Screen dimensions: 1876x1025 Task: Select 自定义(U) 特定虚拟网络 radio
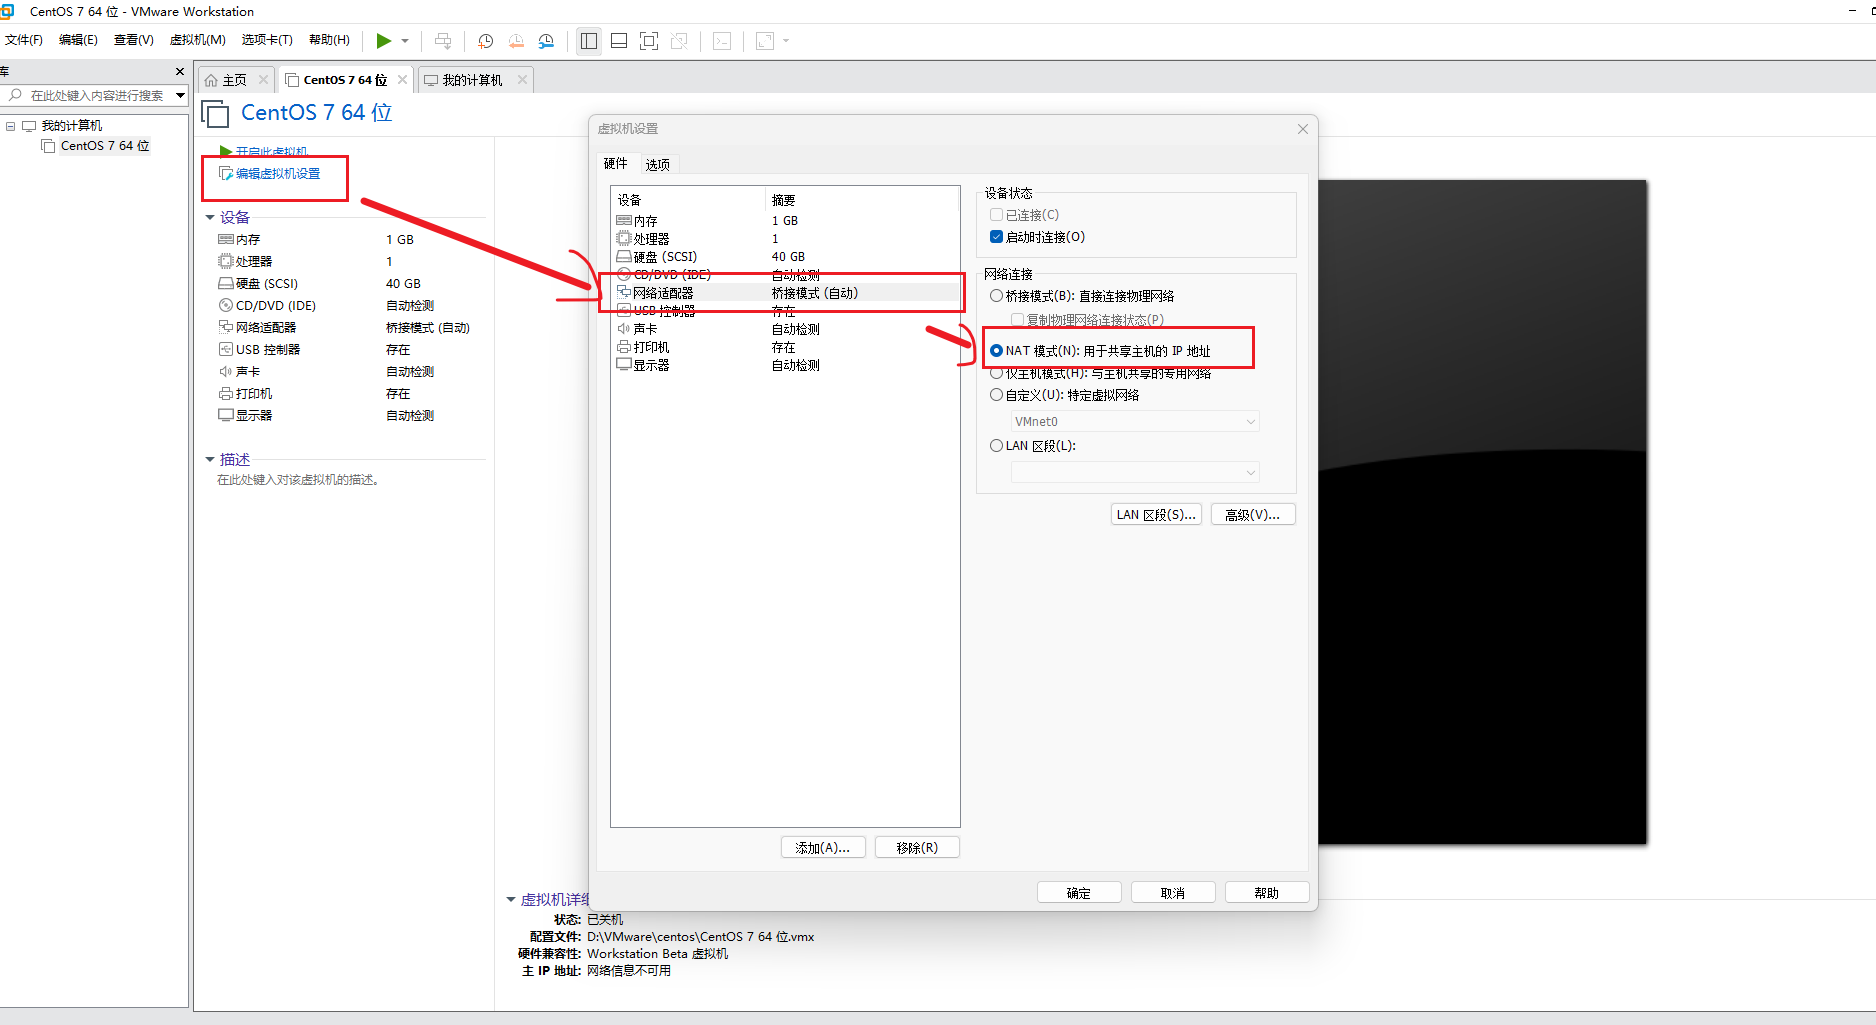pos(996,395)
